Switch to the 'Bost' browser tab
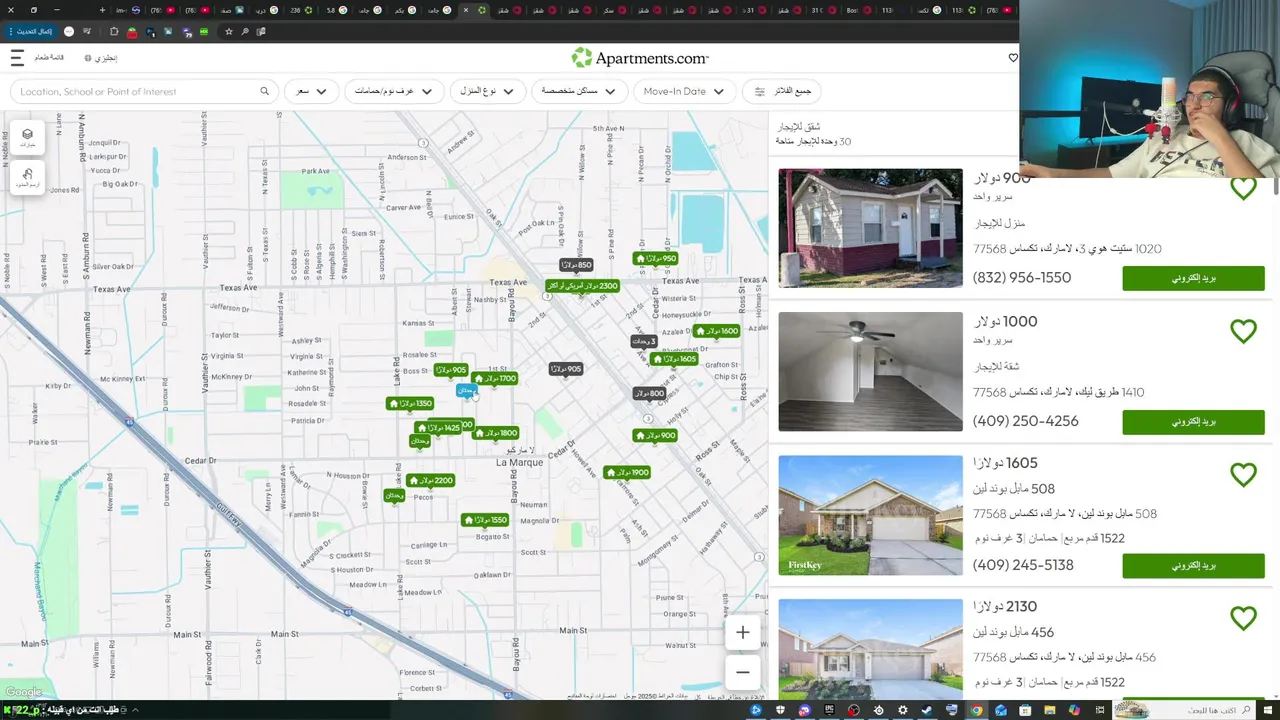This screenshot has width=1280, height=720. point(857,10)
